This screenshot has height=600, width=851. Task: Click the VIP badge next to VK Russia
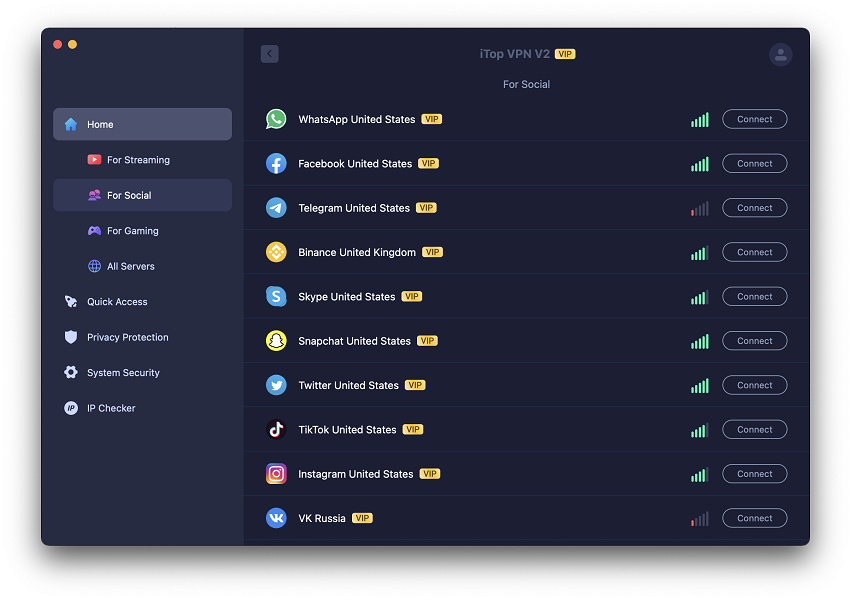[x=362, y=518]
